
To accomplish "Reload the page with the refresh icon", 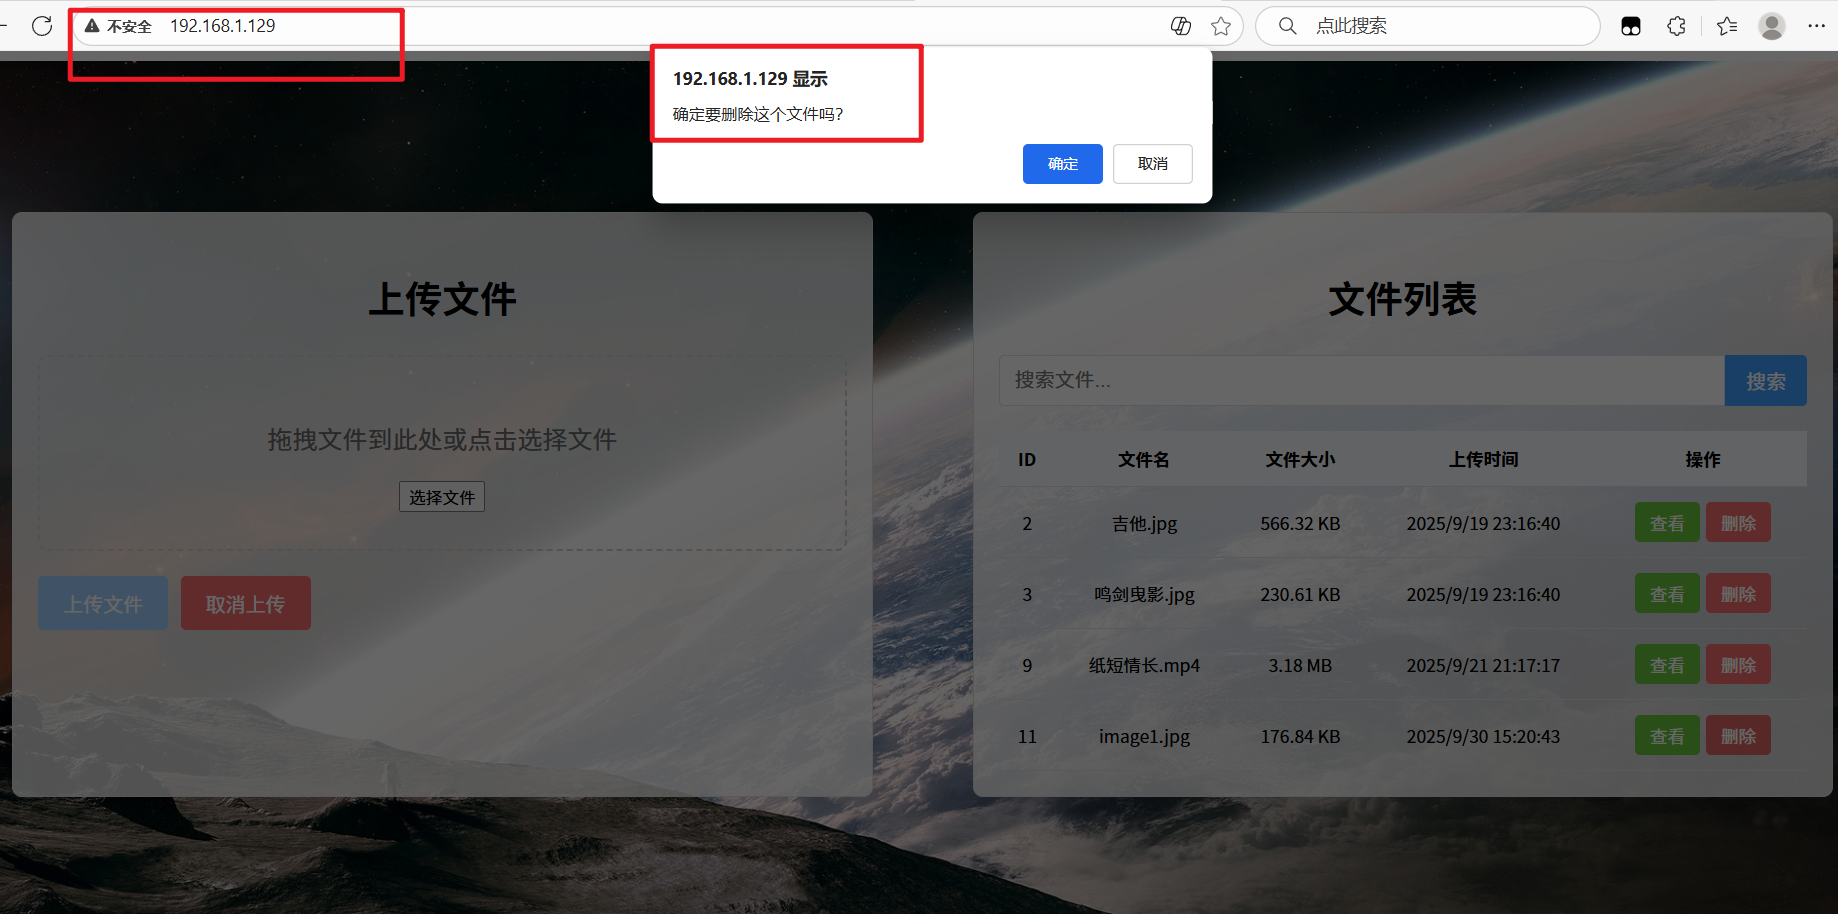I will pyautogui.click(x=42, y=26).
